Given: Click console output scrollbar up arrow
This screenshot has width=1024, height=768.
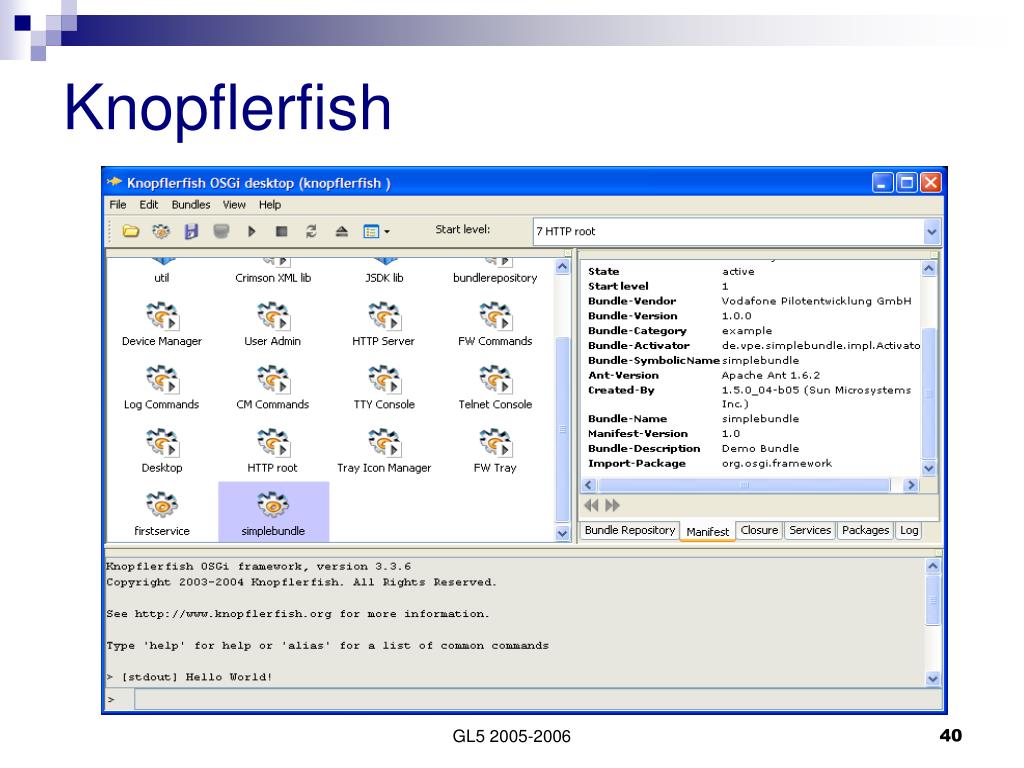Looking at the screenshot, I should pyautogui.click(x=933, y=566).
